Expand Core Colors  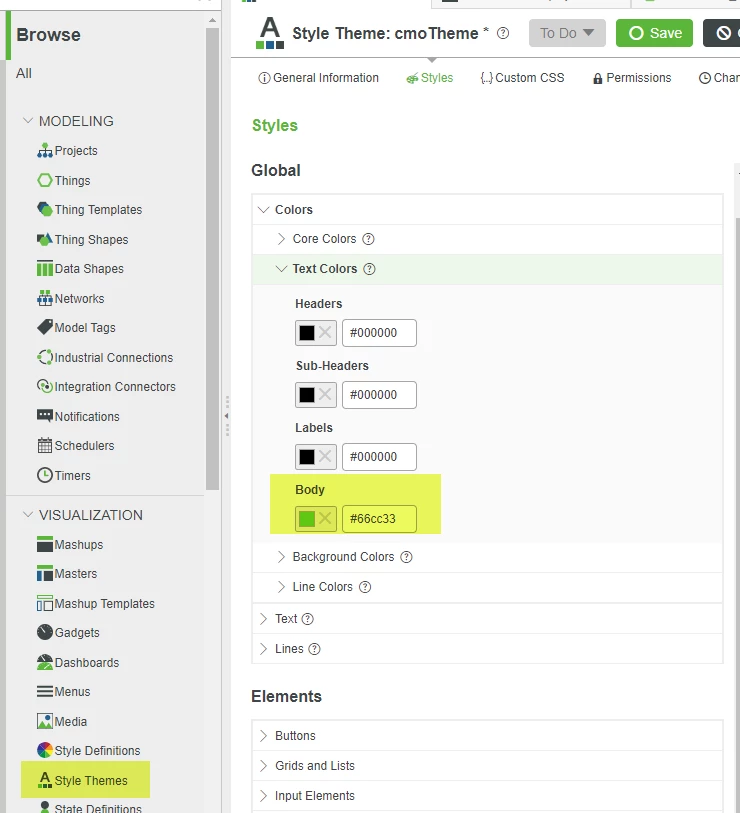pos(281,239)
